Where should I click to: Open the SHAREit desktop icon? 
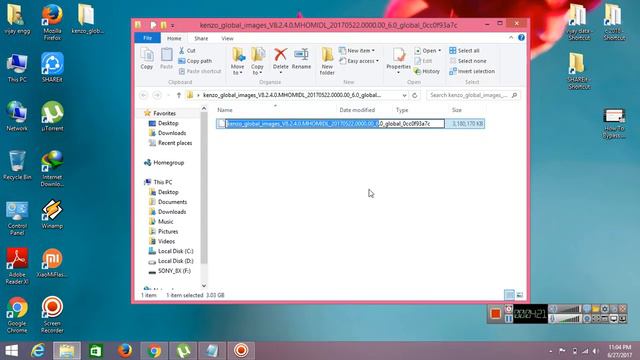[52, 67]
